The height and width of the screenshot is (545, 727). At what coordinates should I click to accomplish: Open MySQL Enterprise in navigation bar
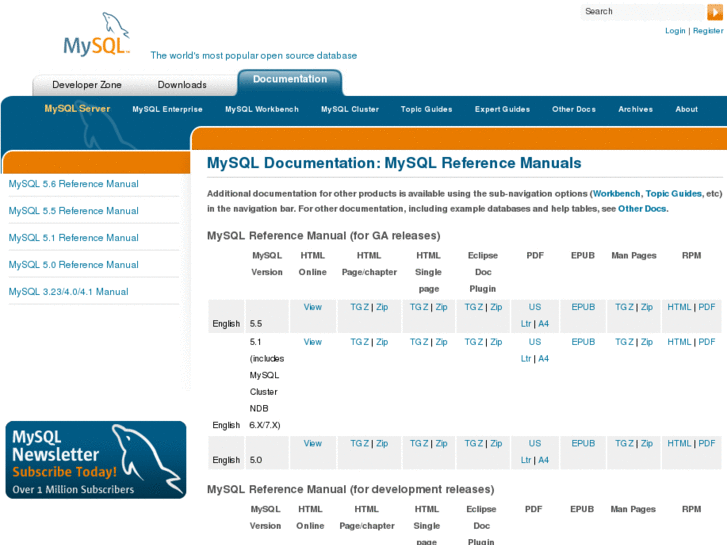point(167,109)
